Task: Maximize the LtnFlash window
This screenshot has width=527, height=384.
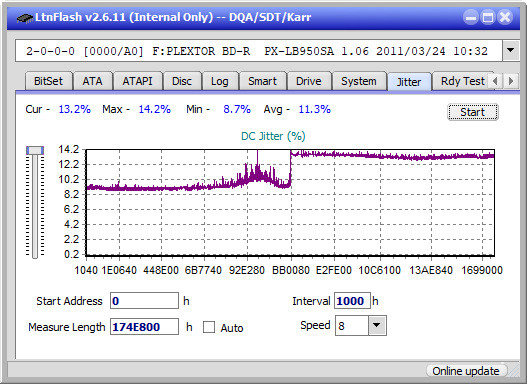Action: click(488, 17)
